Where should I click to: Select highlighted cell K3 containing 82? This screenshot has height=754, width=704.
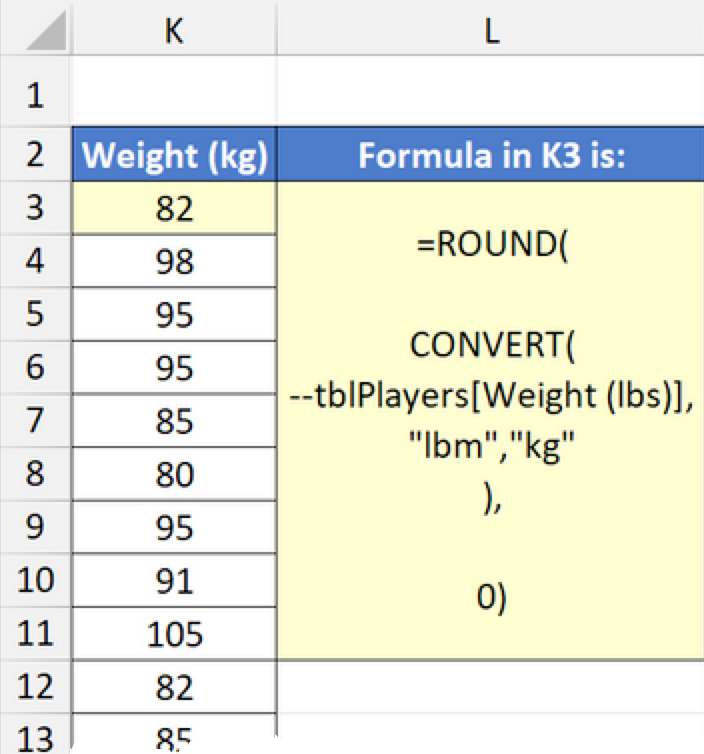click(x=174, y=209)
